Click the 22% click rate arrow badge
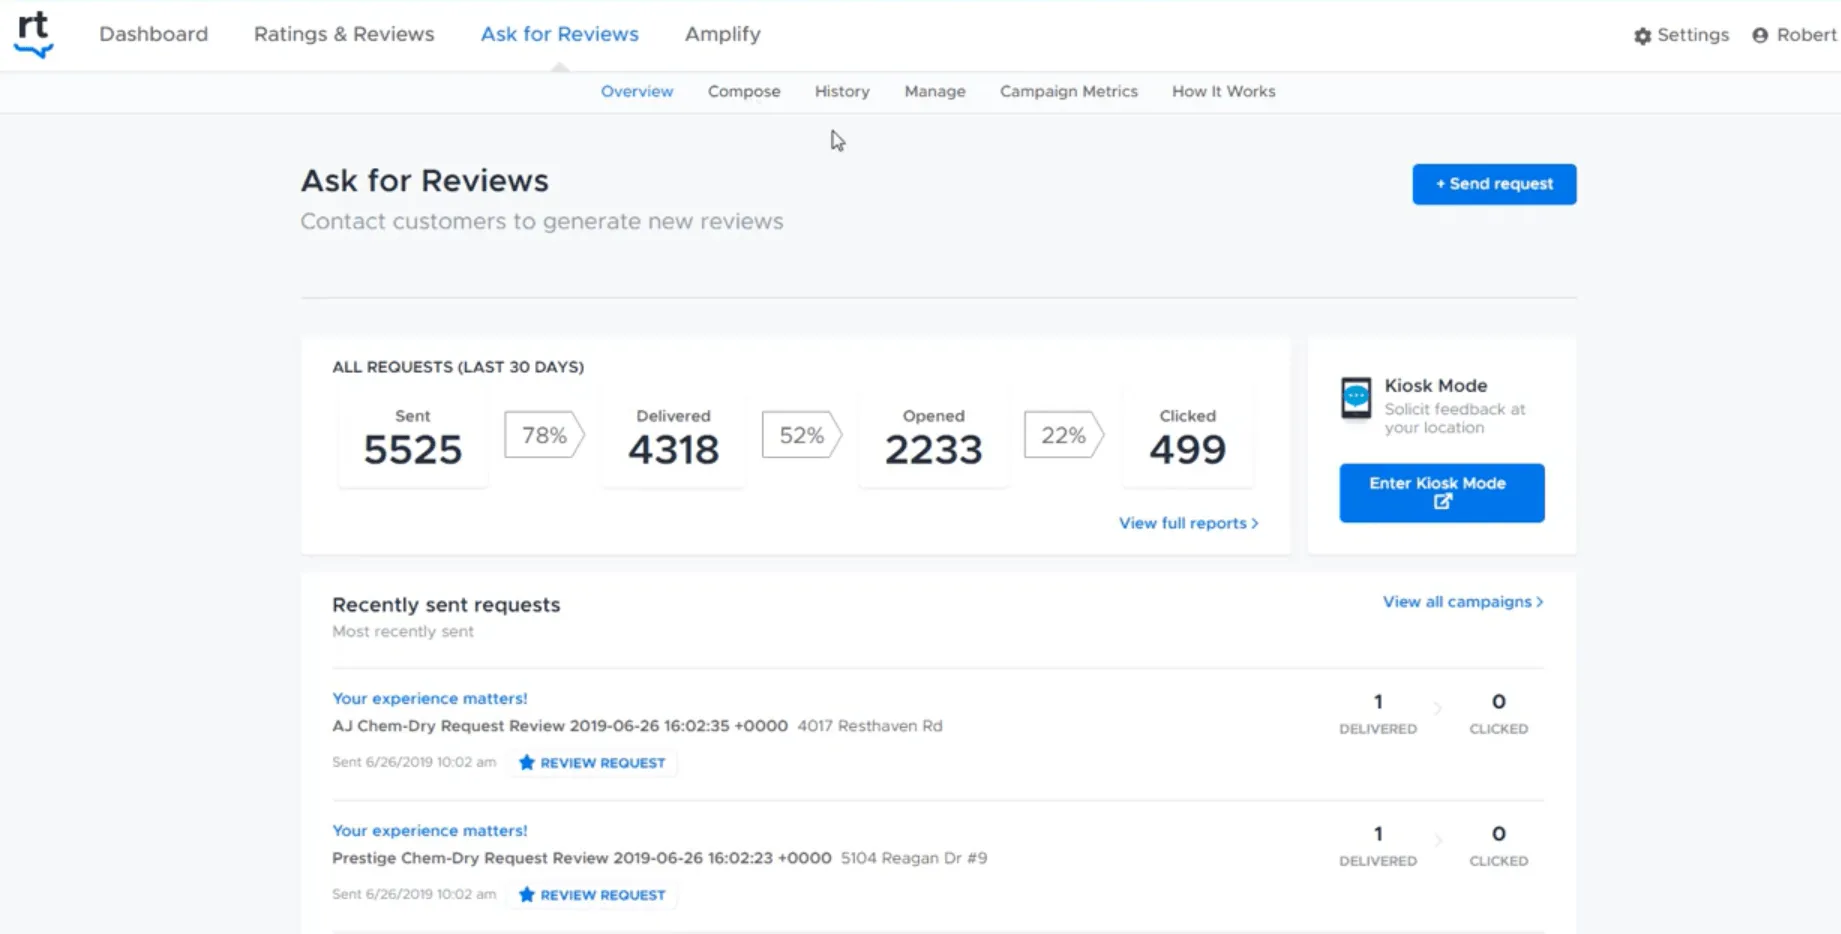Viewport: 1841px width, 934px height. [1063, 435]
